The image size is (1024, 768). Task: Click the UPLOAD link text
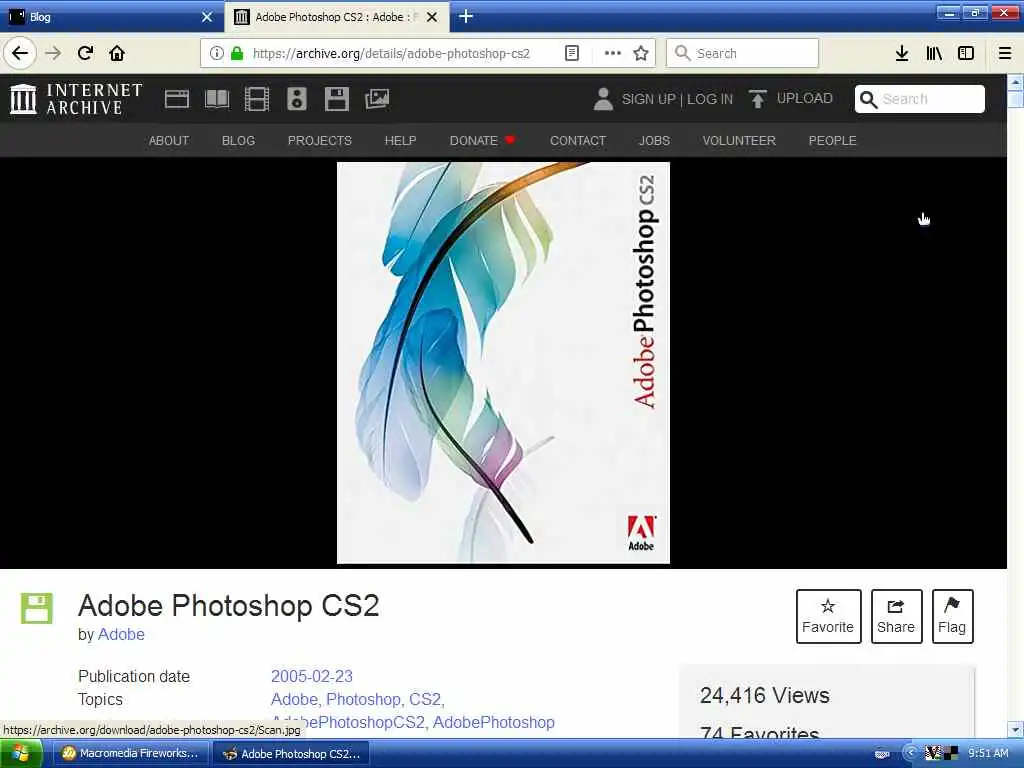tap(805, 99)
